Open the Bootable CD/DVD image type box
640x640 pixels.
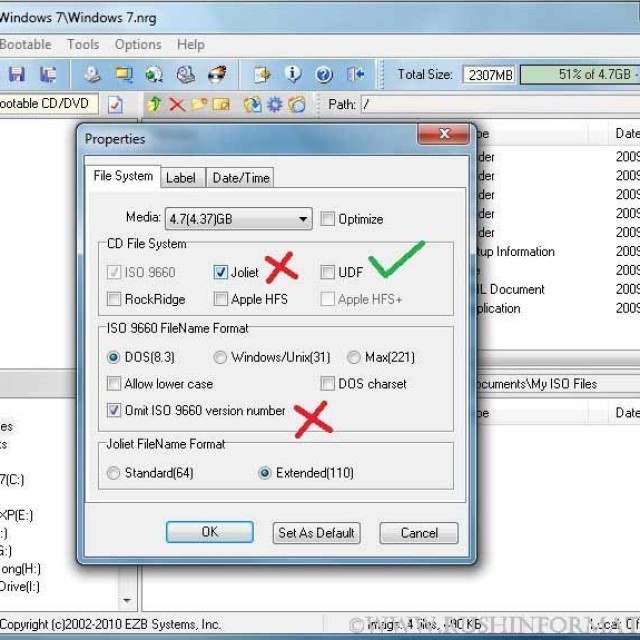point(49,104)
